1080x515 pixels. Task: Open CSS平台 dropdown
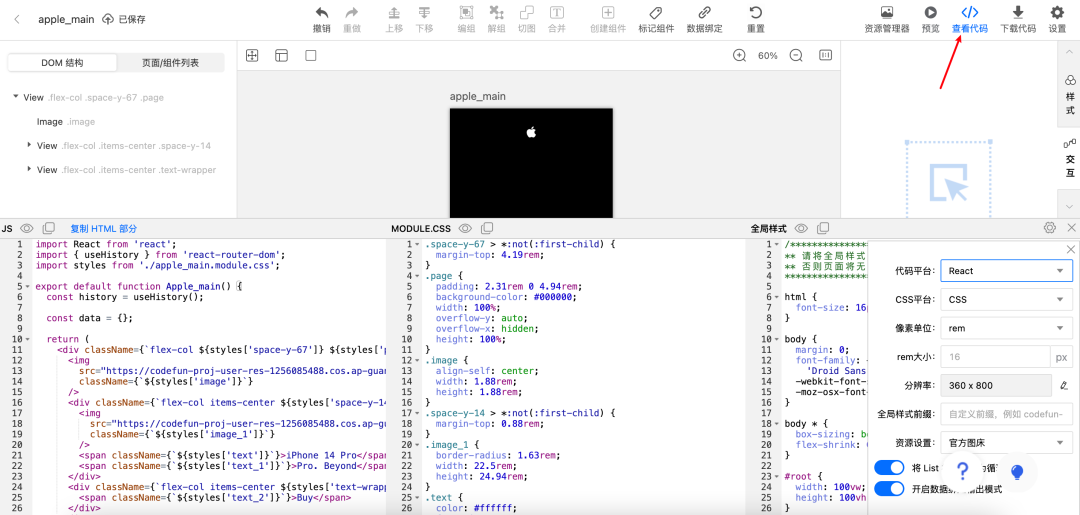pos(1006,299)
